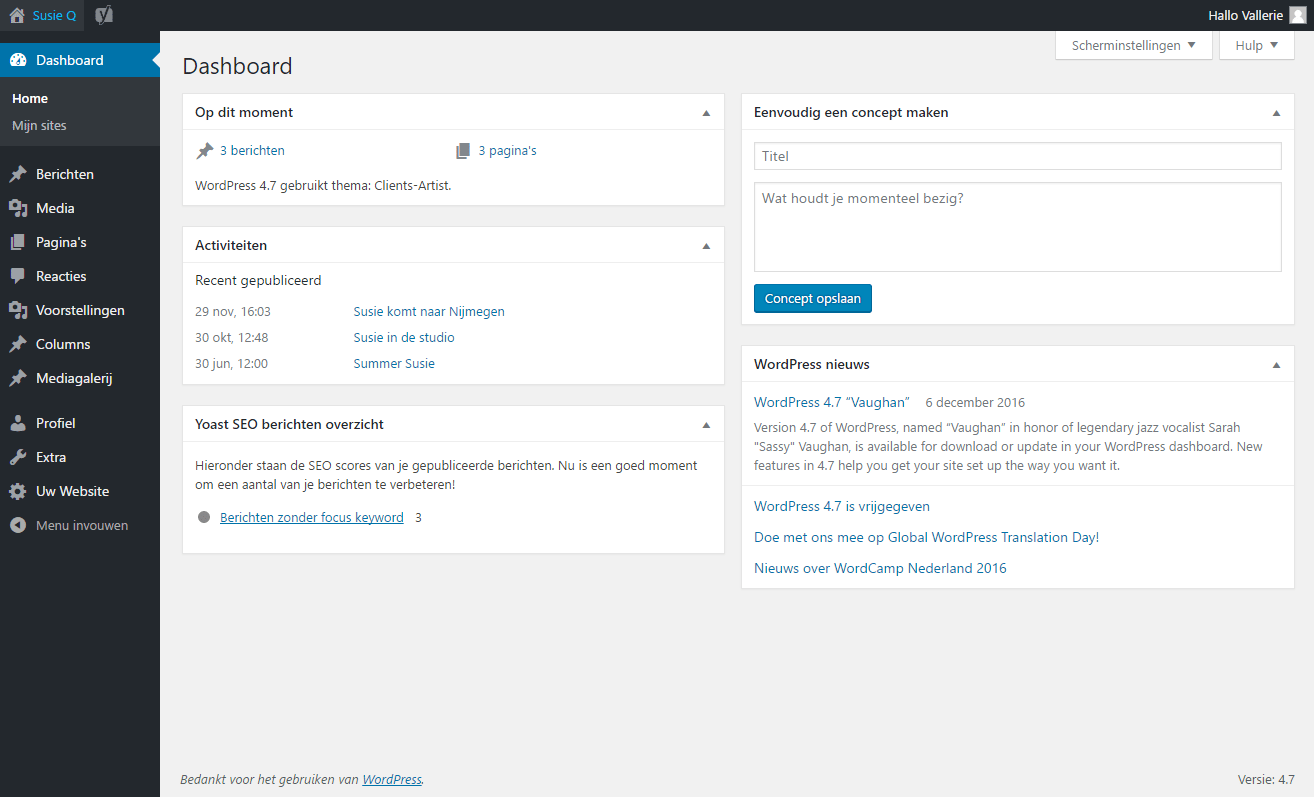The width and height of the screenshot is (1314, 797).
Task: Click the grey SEO score dot
Action: pyautogui.click(x=204, y=518)
